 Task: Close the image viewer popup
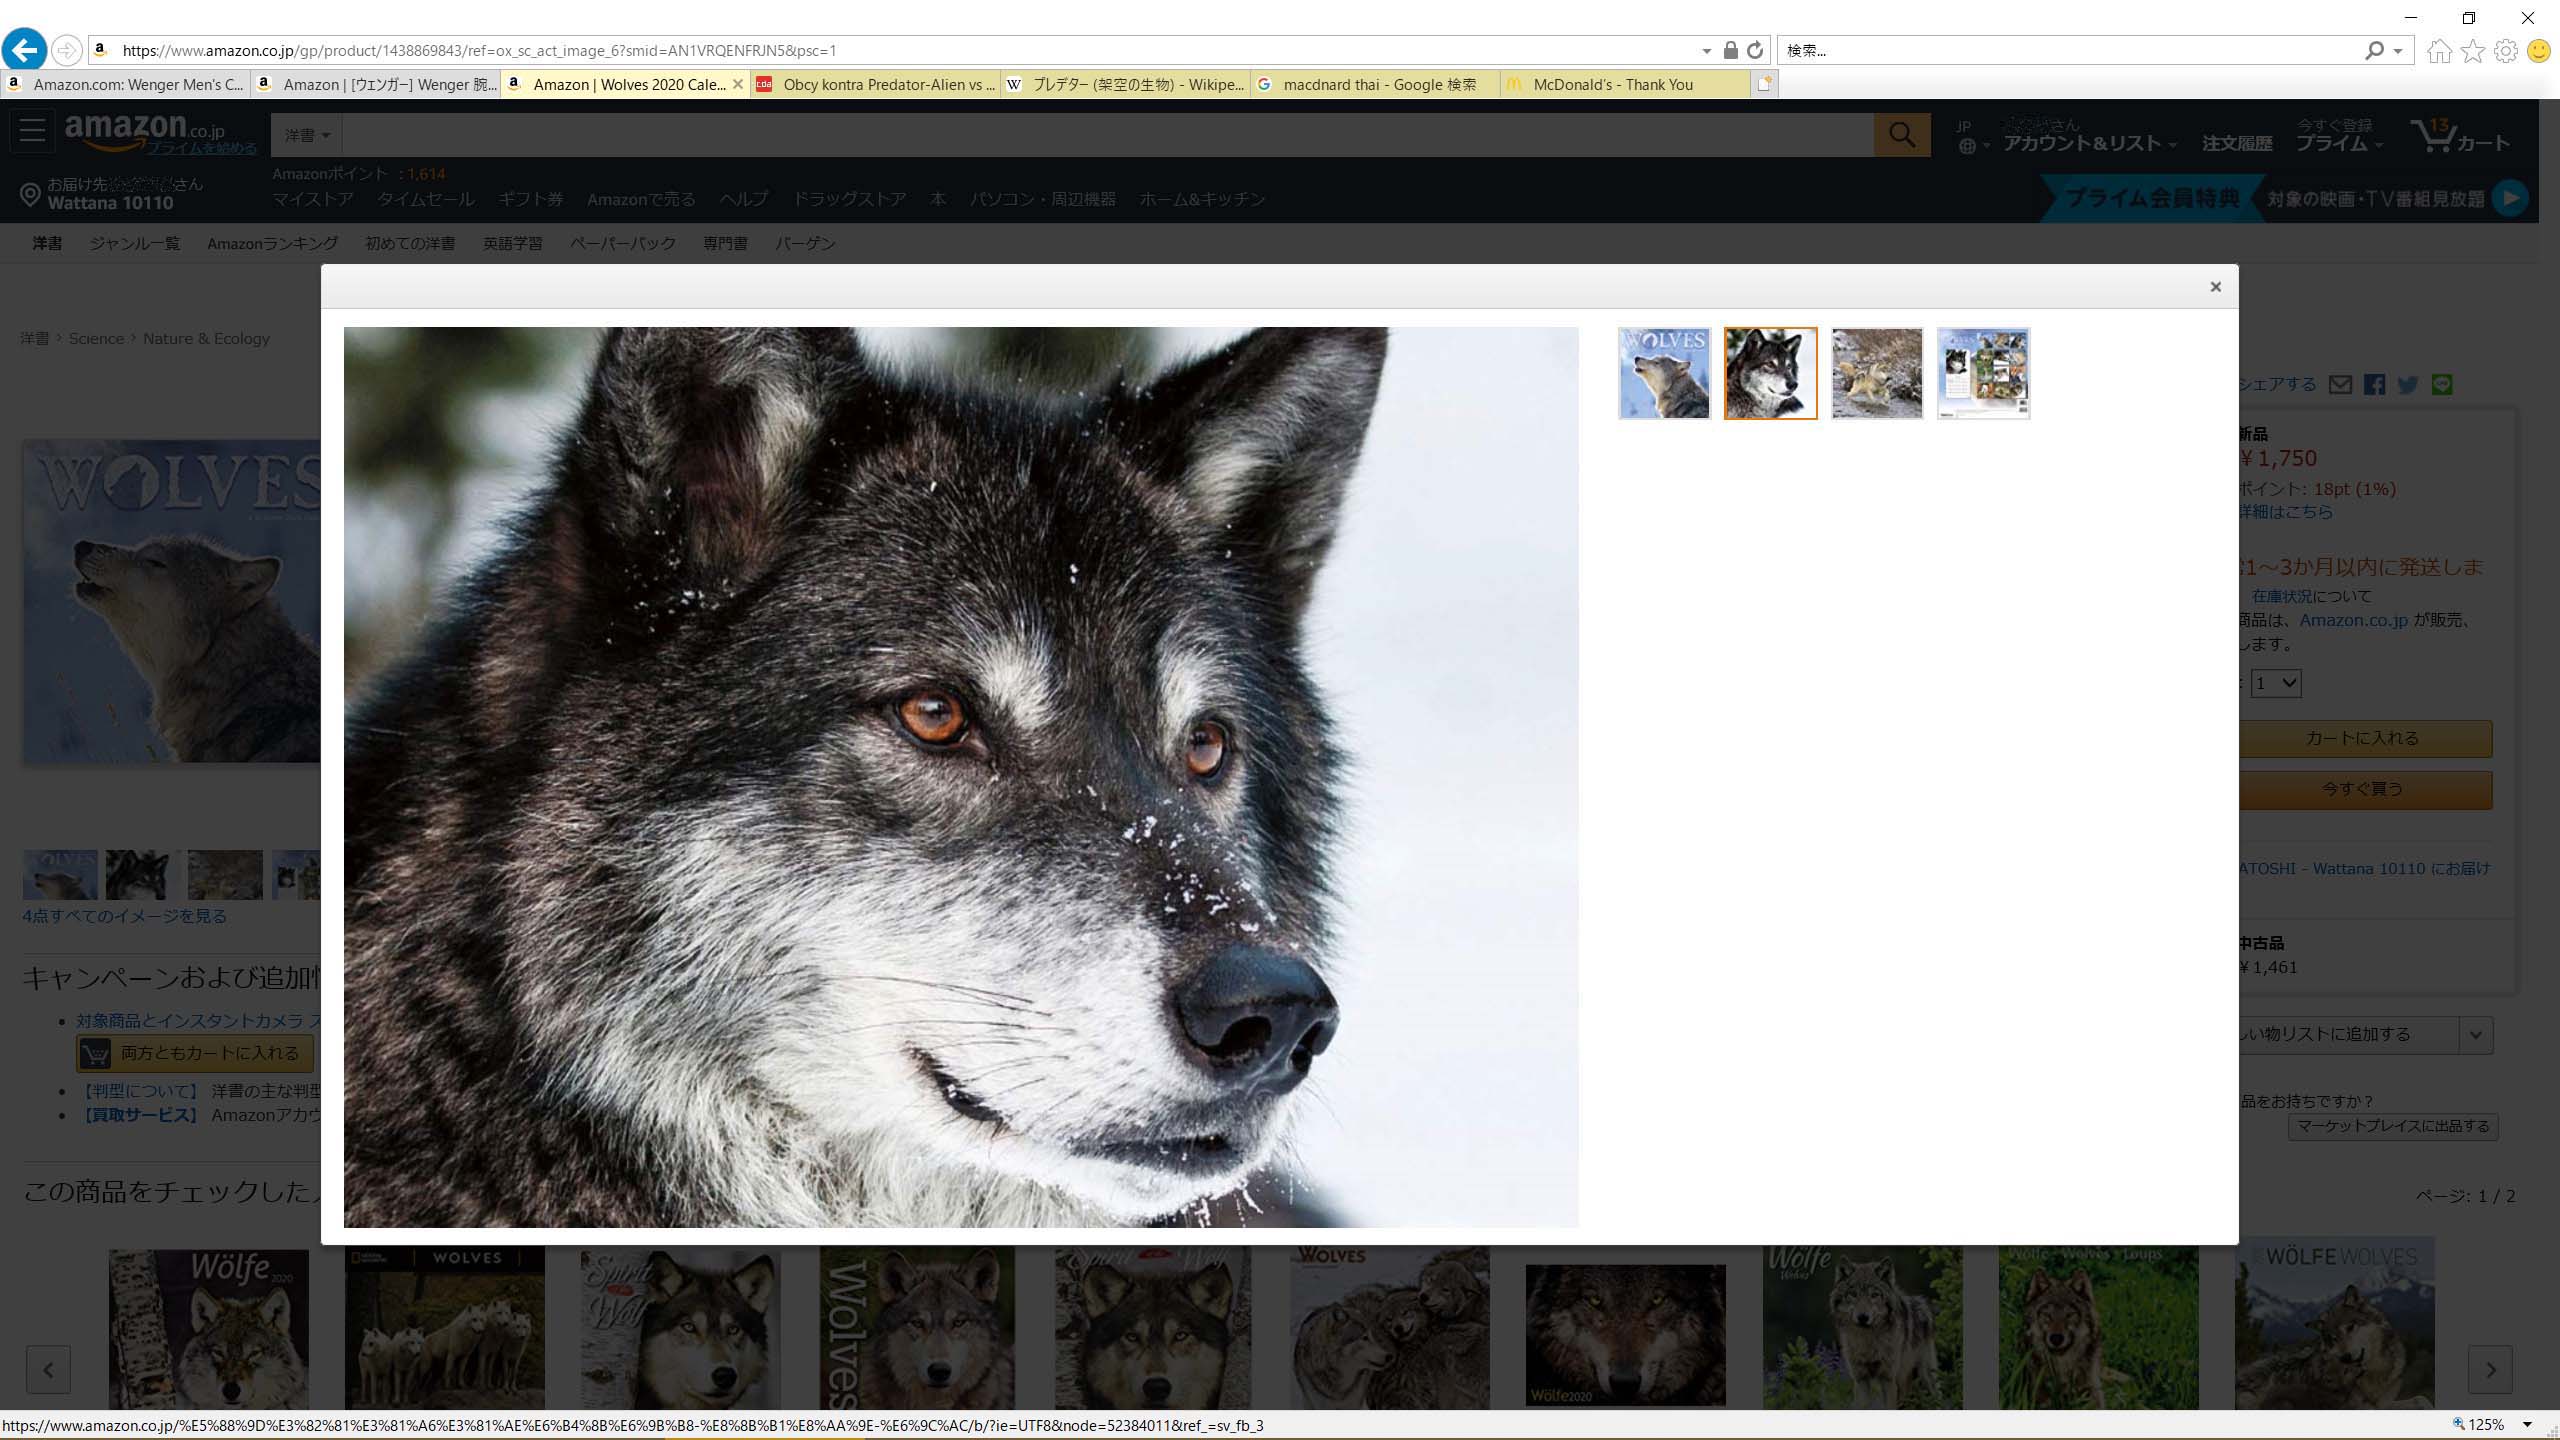click(x=2215, y=287)
